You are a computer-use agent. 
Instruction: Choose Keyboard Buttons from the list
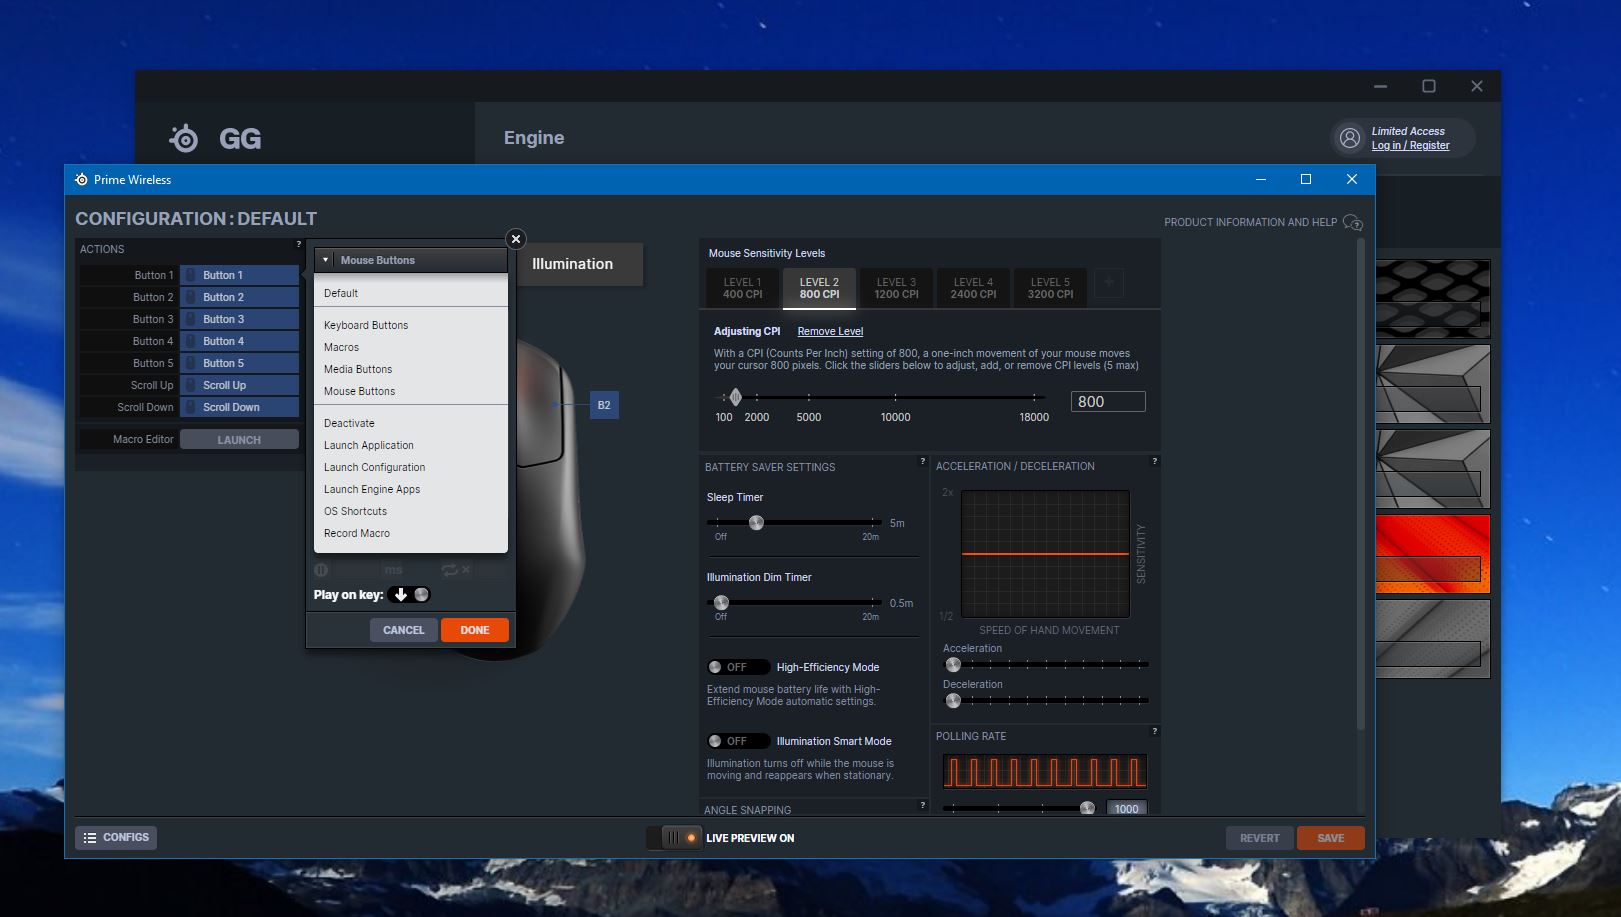[x=366, y=325]
